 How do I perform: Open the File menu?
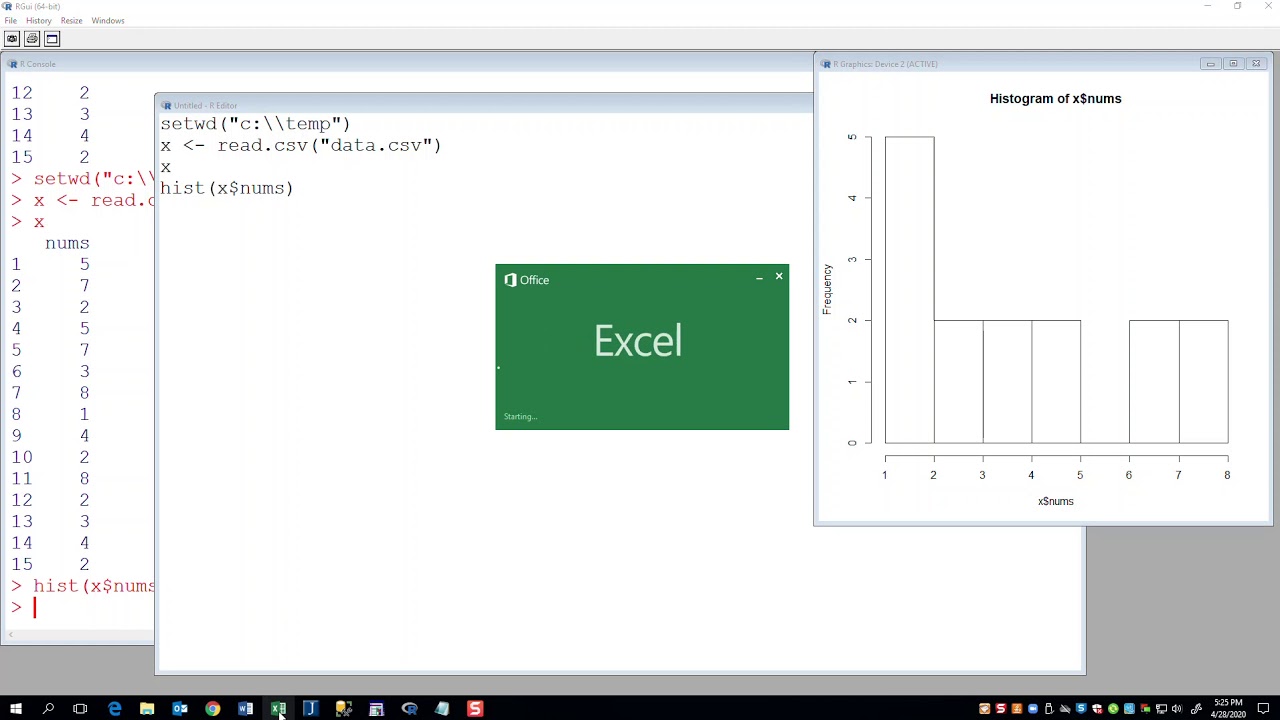tap(10, 20)
